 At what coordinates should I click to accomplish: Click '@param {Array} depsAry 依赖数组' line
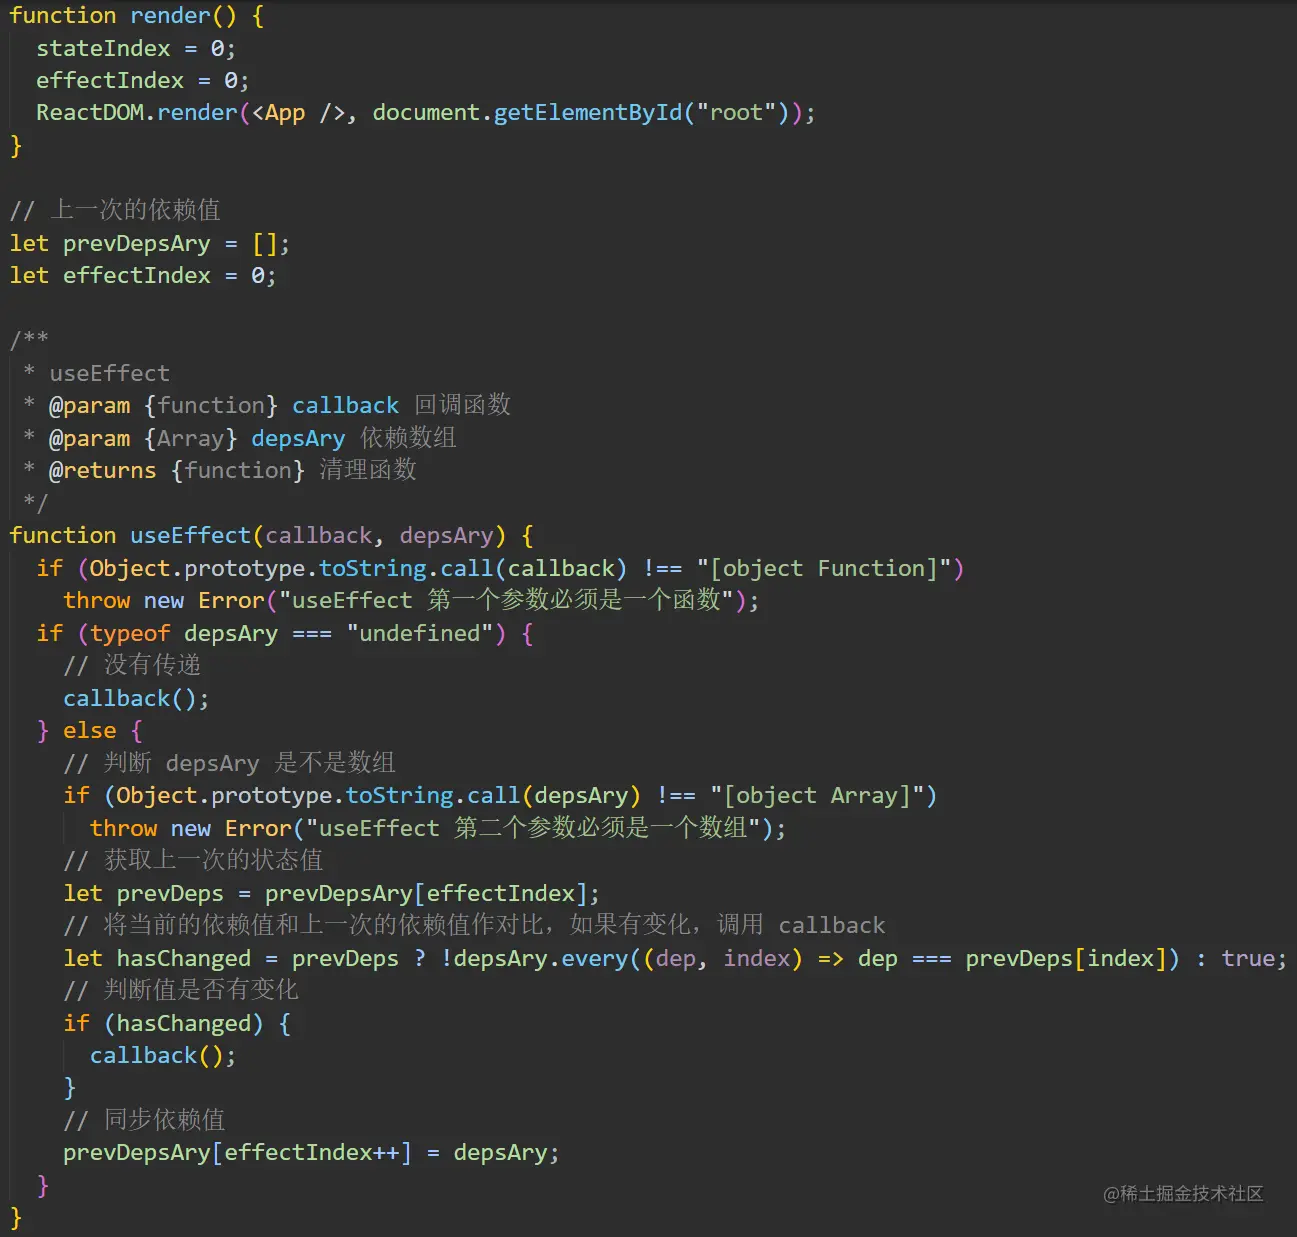[x=240, y=438]
